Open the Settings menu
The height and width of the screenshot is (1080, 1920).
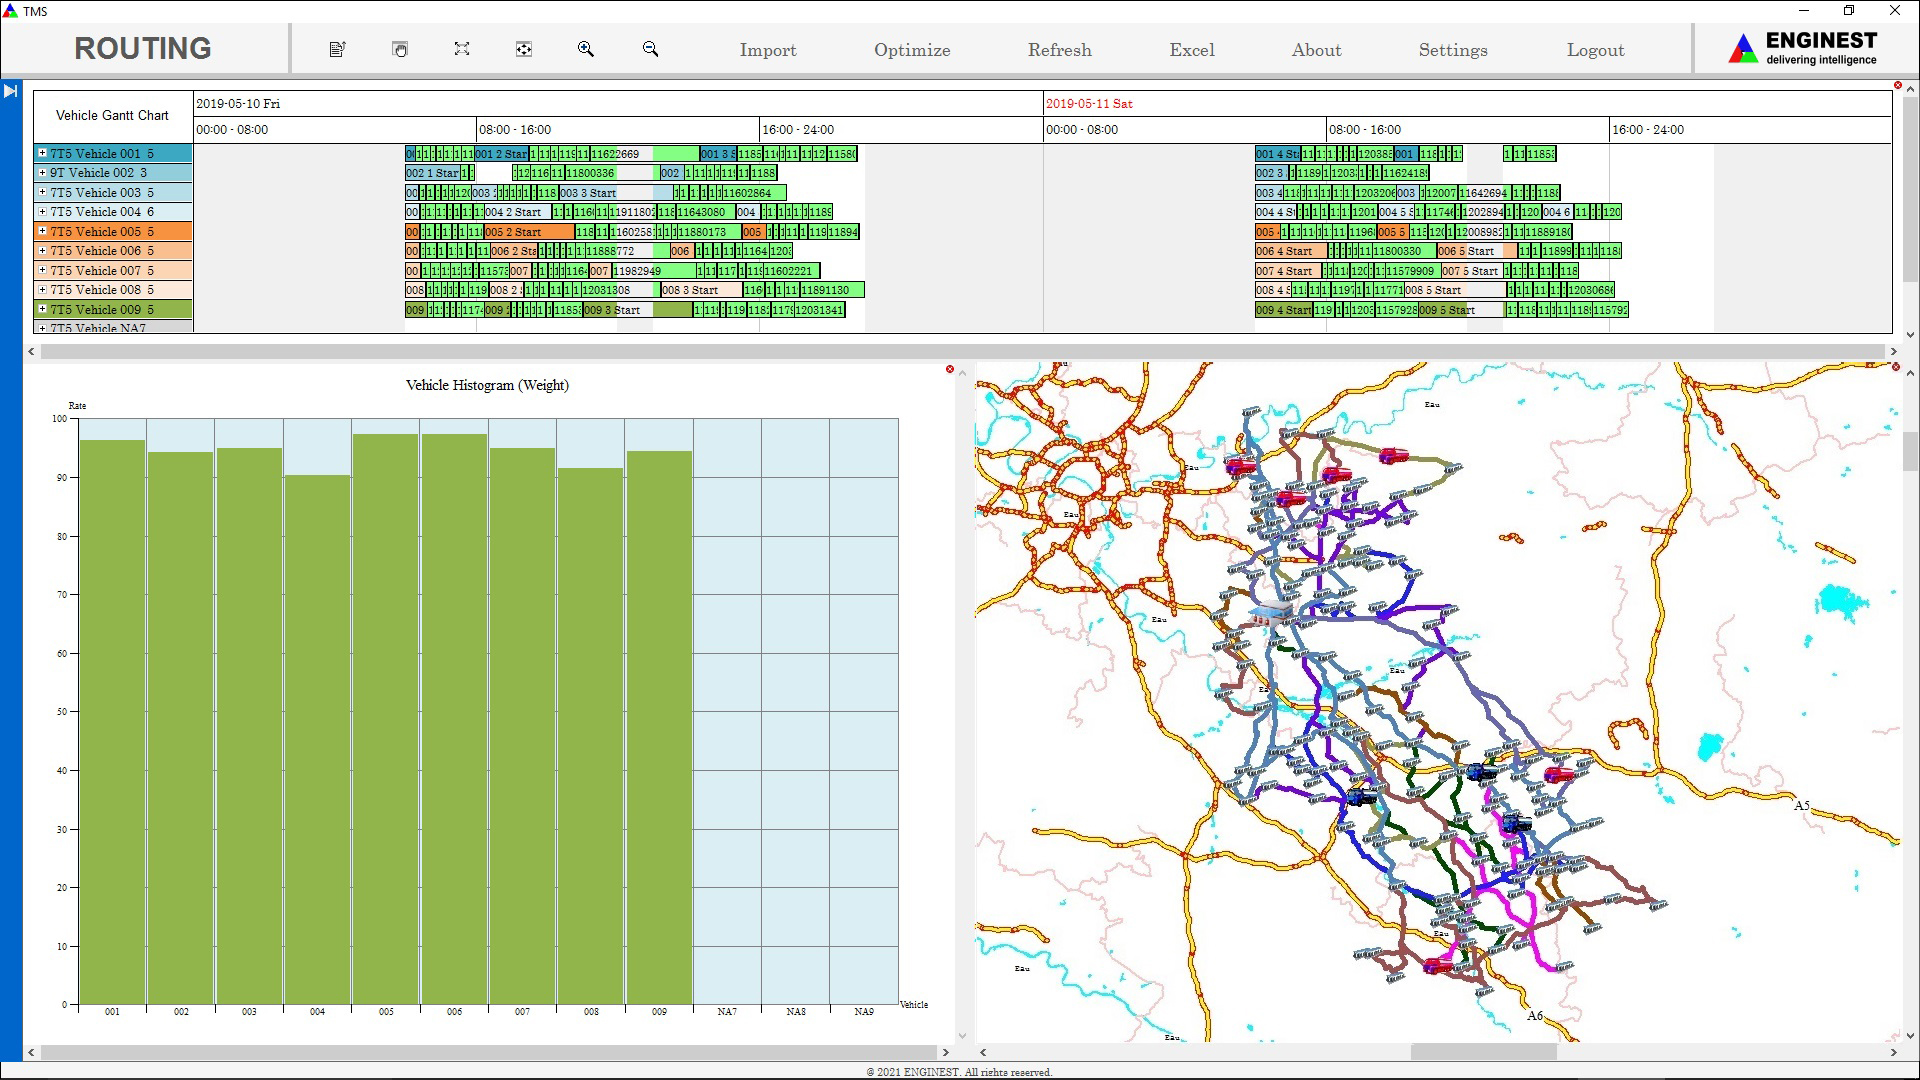1452,50
